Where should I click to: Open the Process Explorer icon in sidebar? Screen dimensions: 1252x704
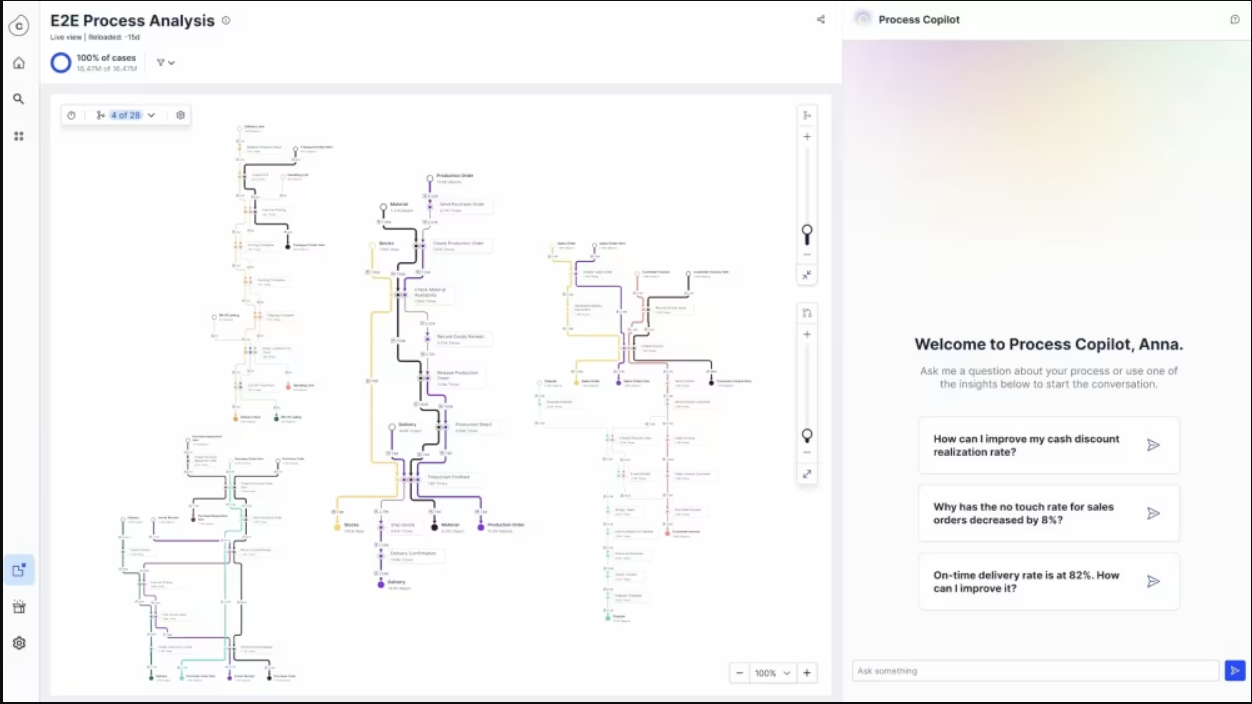[x=19, y=569]
